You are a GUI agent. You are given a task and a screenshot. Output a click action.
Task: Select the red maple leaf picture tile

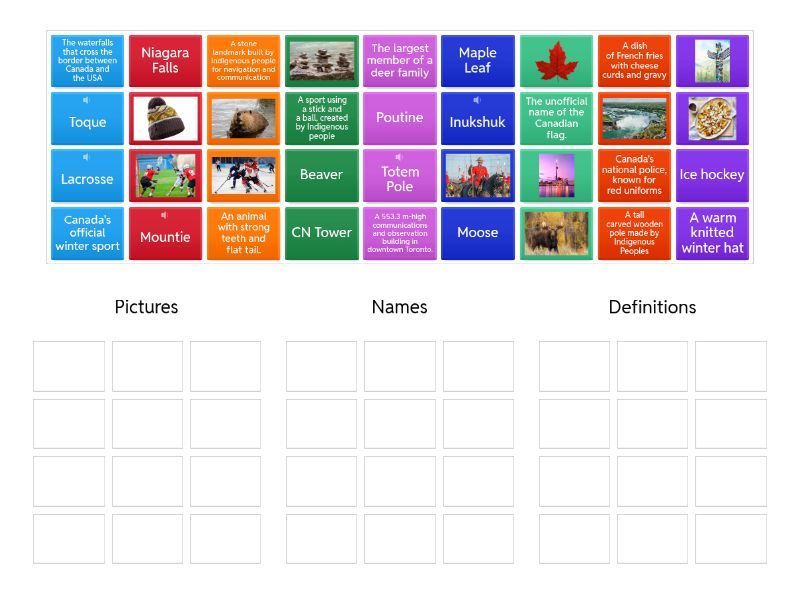(x=556, y=62)
